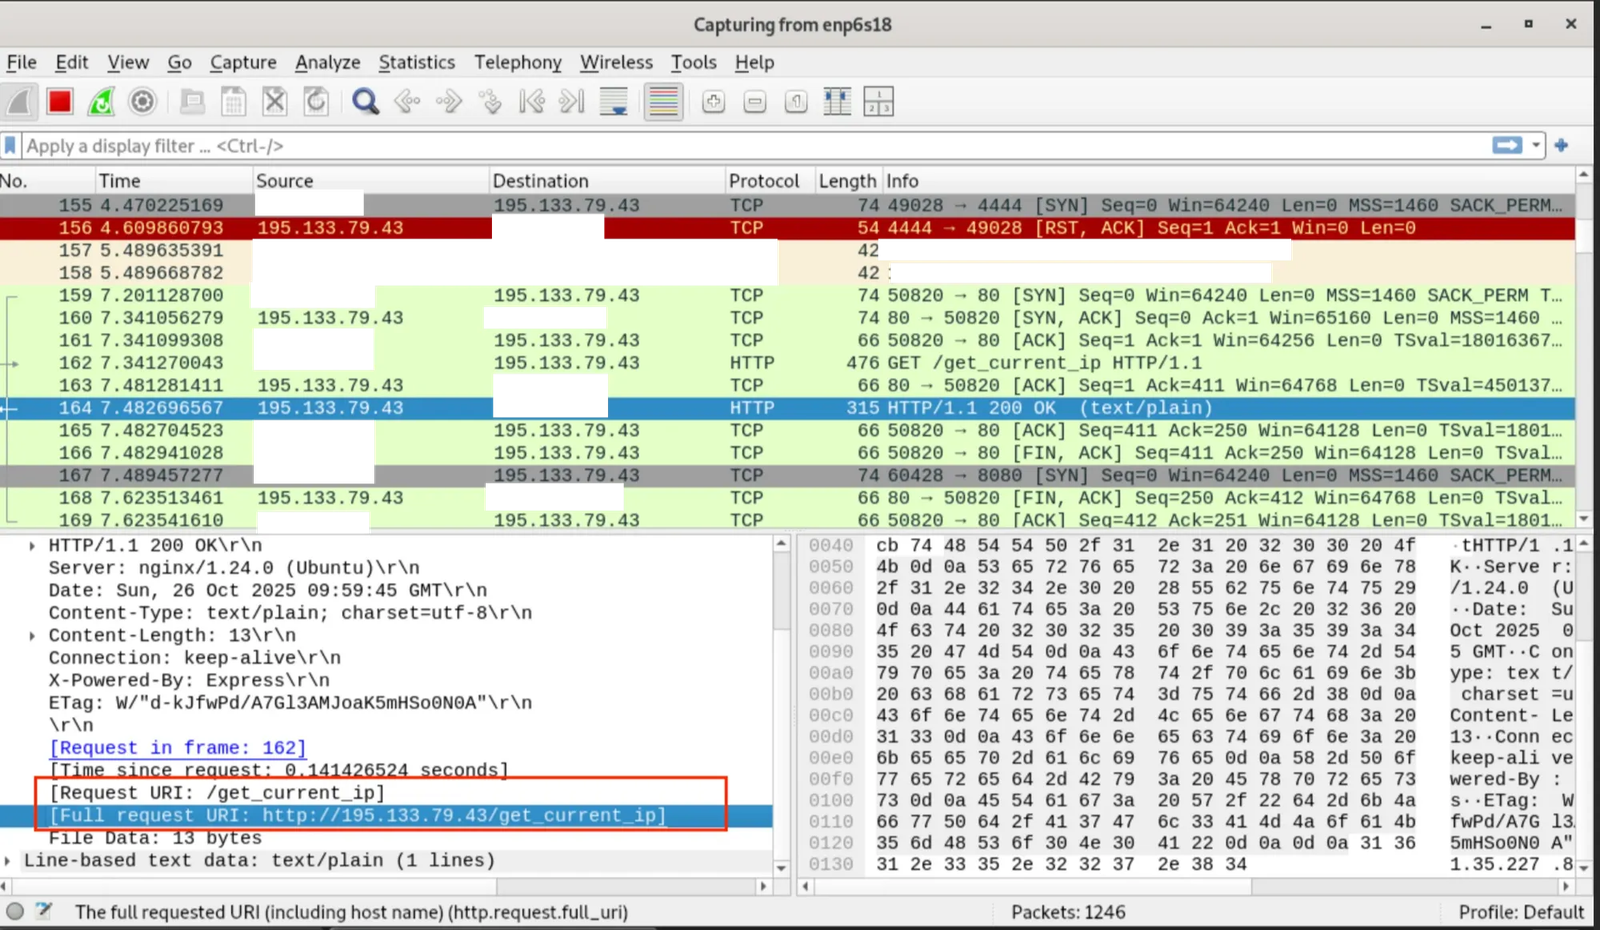This screenshot has width=1600, height=930.
Task: Sort packets by the Time column header
Action: pyautogui.click(x=173, y=181)
